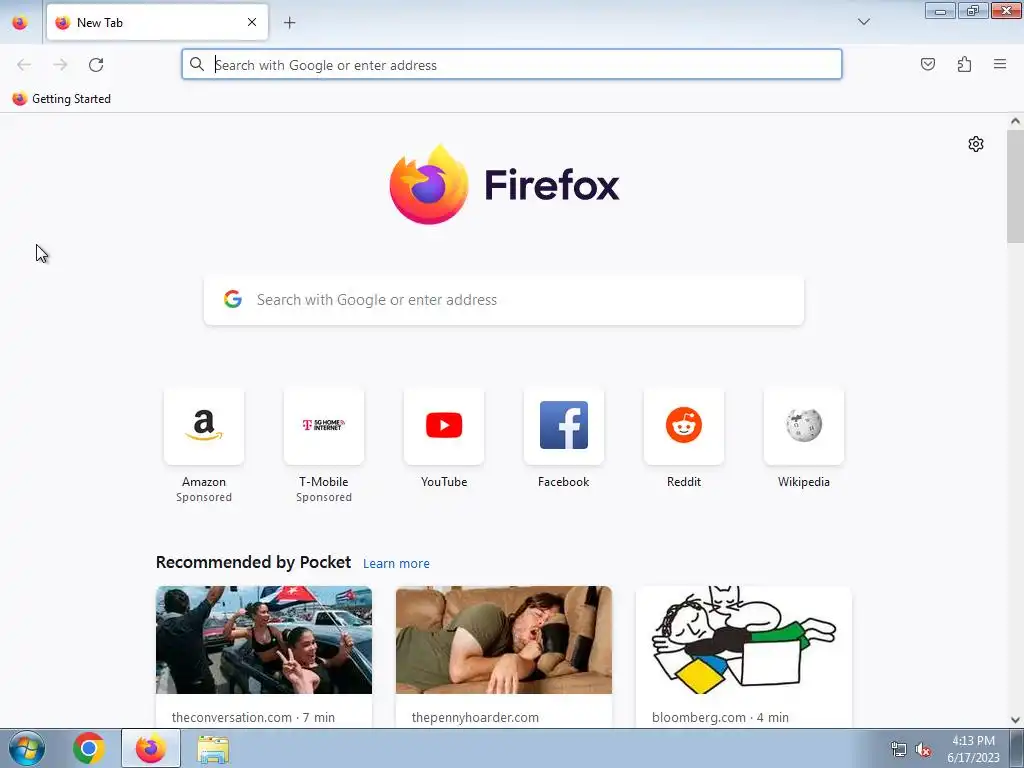Open File Explorer from taskbar

click(213, 749)
